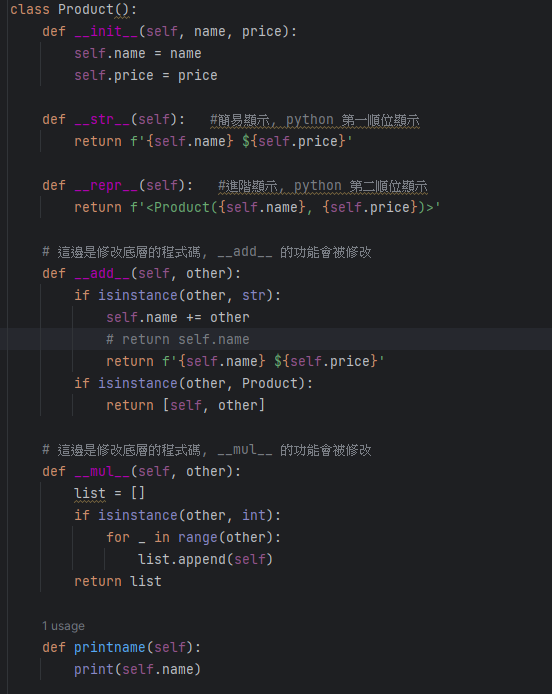The width and height of the screenshot is (552, 694).
Task: Click the "if isinstance(other, str):" line
Action: [x=178, y=295]
